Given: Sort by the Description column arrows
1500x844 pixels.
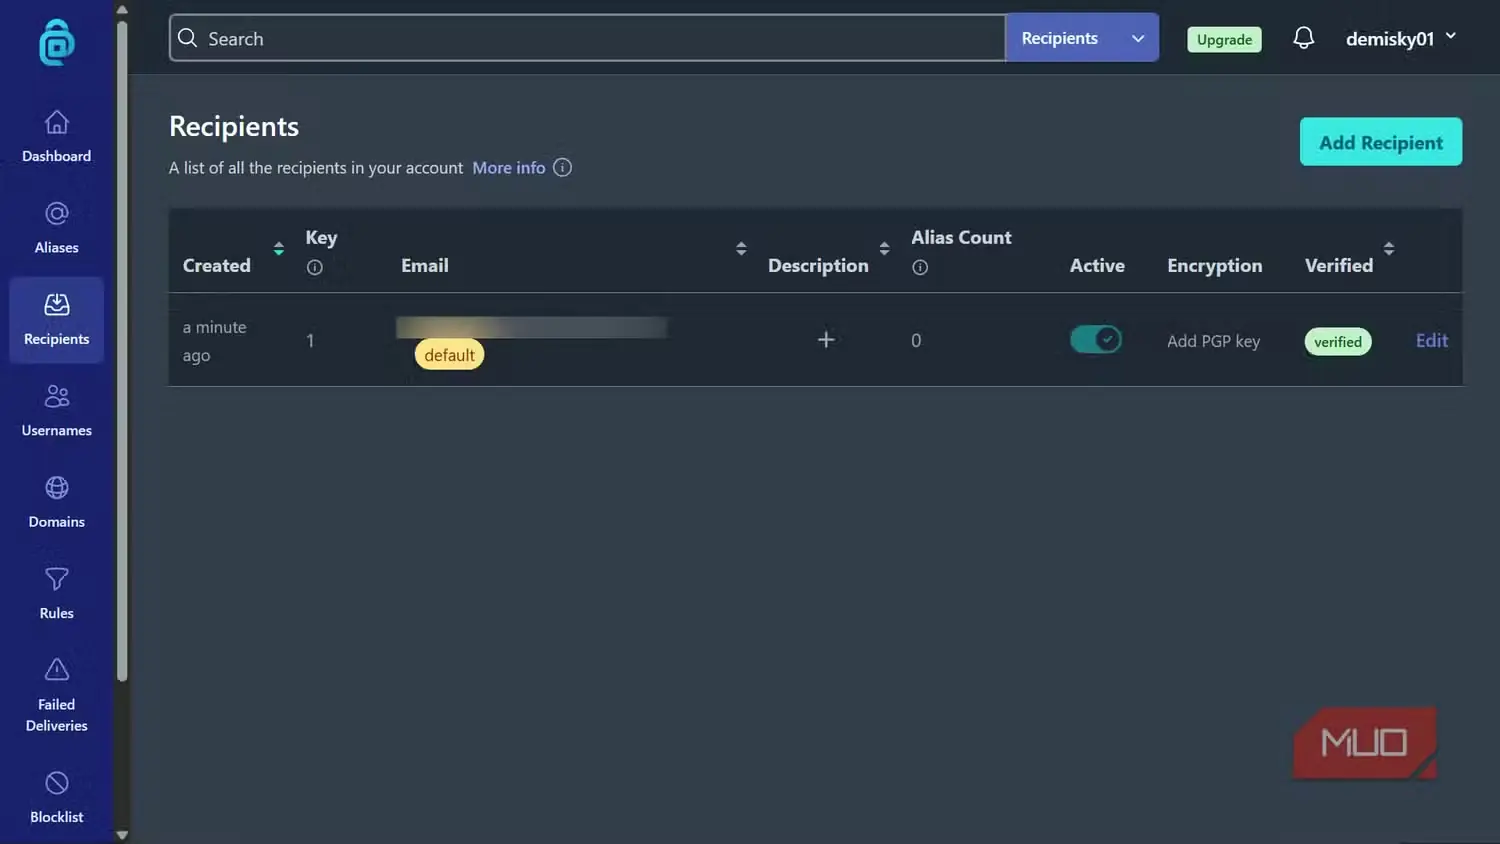Looking at the screenshot, I should [x=884, y=248].
